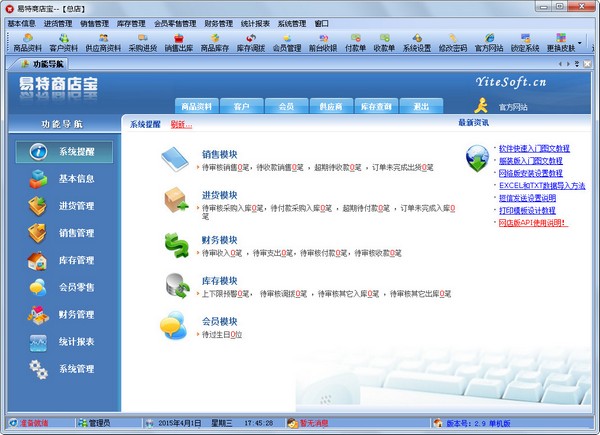The height and width of the screenshot is (435, 600).
Task: Select 系统提醒 in sidebar
Action: point(64,152)
